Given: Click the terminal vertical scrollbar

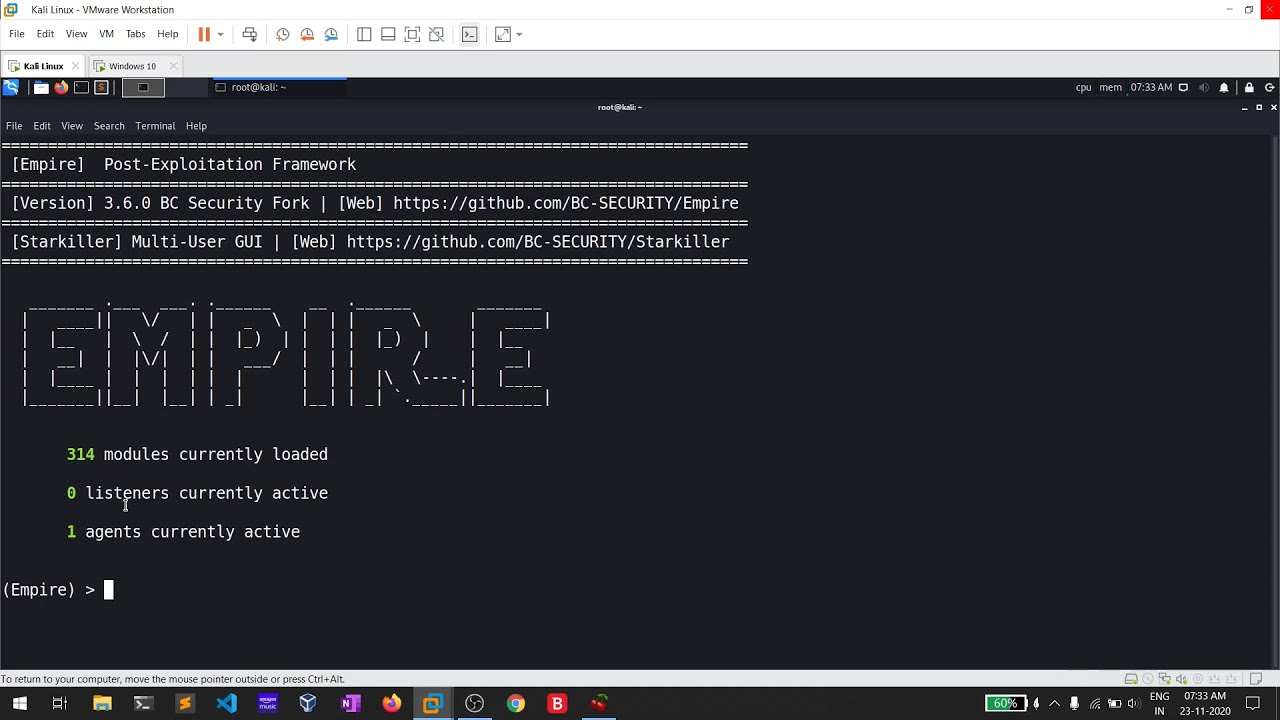Looking at the screenshot, I should tap(1274, 400).
